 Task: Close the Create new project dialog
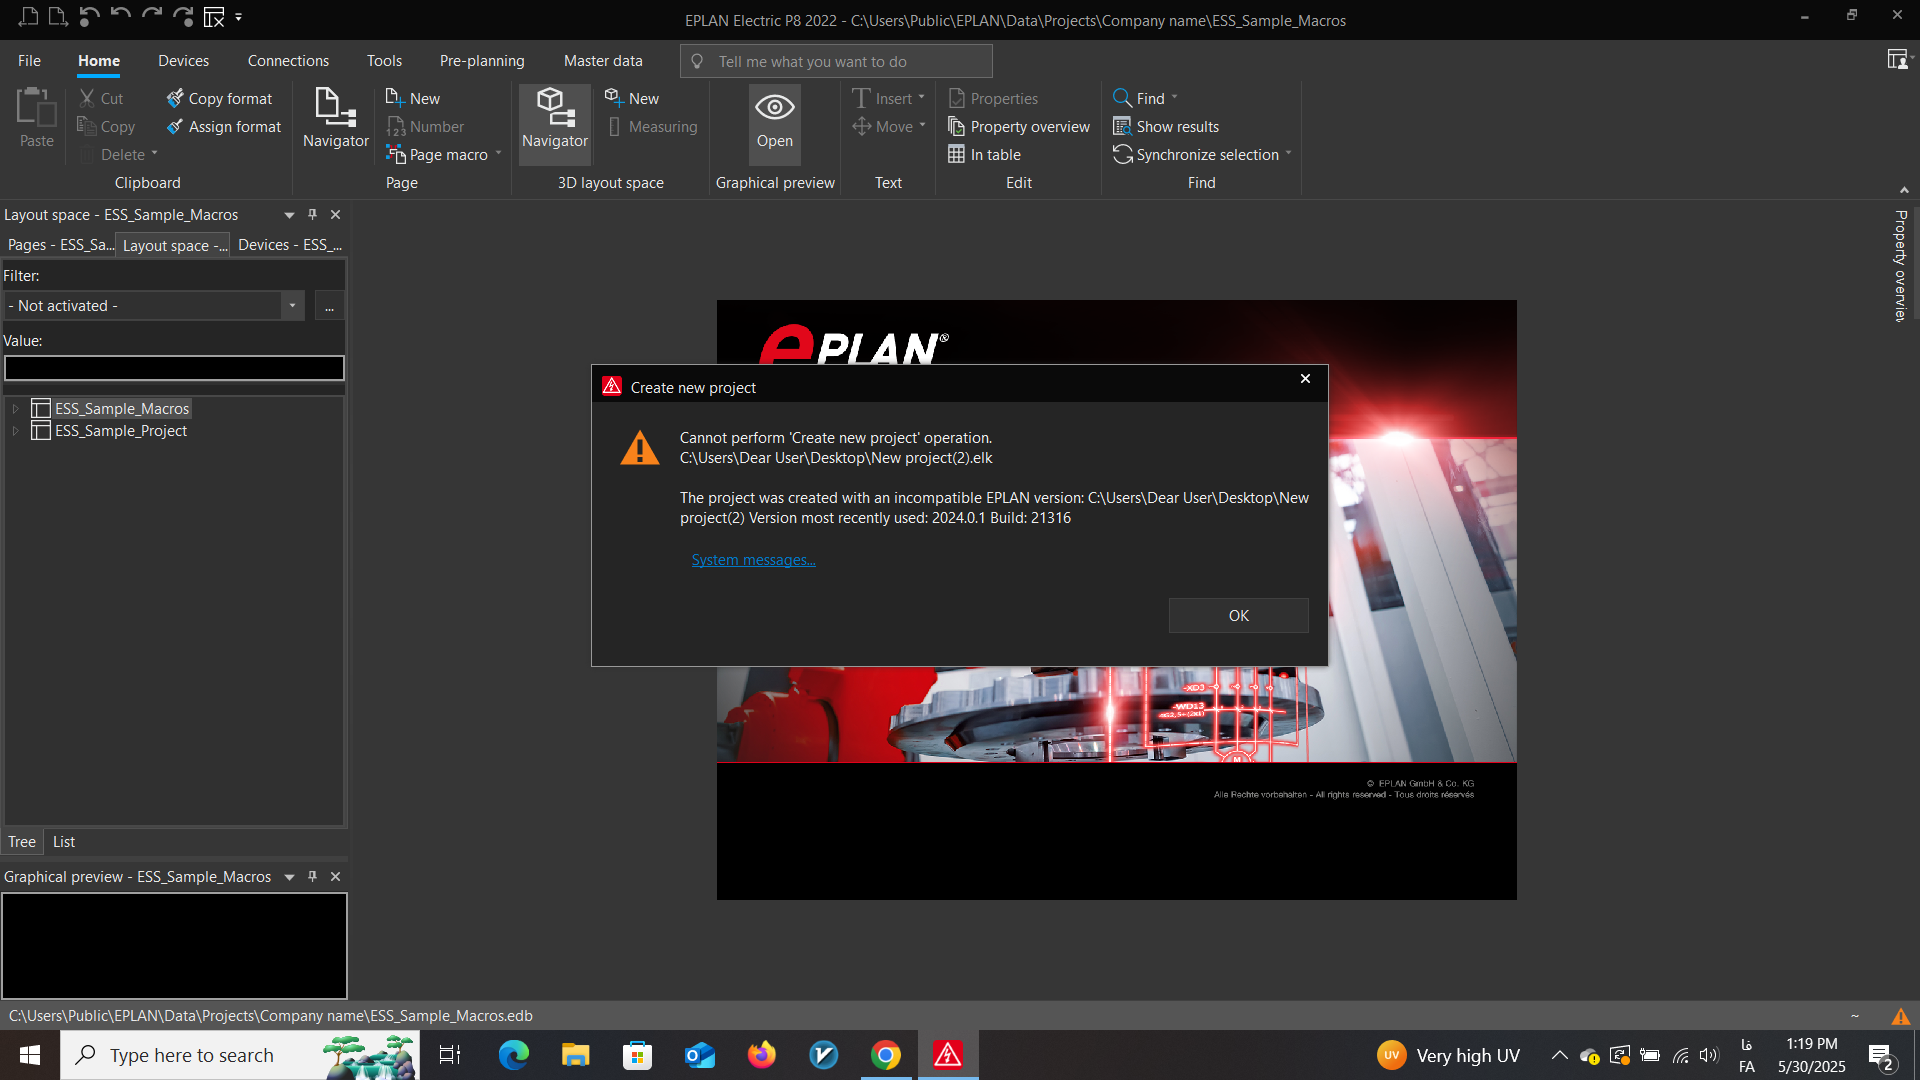pyautogui.click(x=1305, y=378)
